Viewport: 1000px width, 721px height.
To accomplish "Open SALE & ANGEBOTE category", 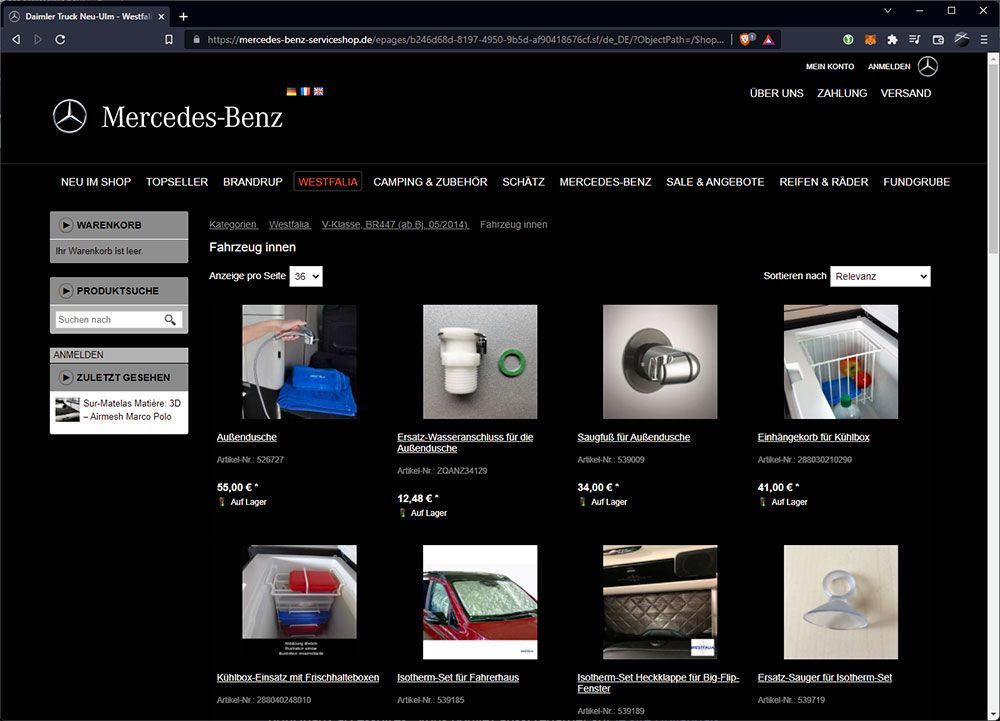I will click(715, 182).
